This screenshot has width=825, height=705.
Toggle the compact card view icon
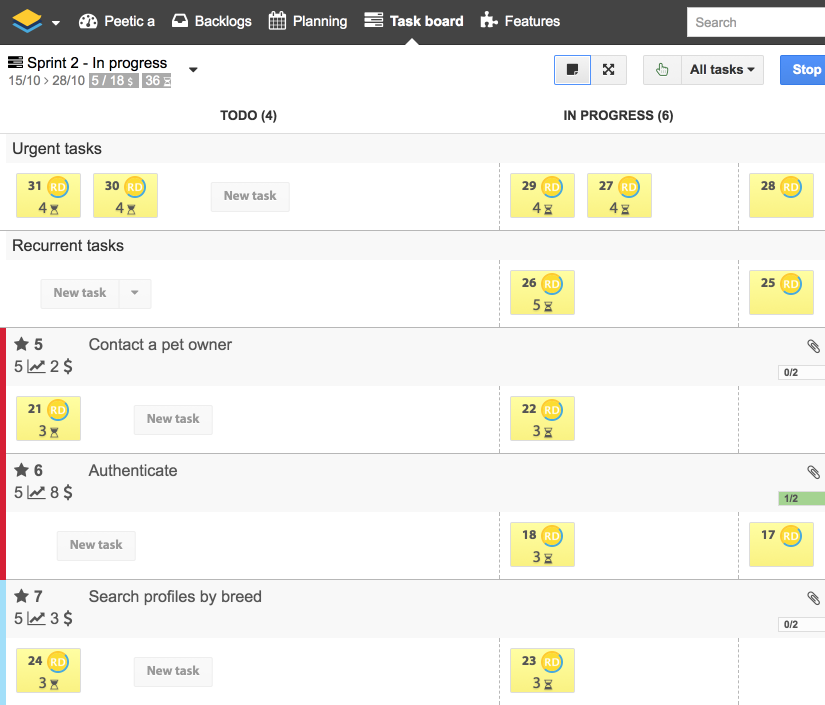[x=572, y=70]
